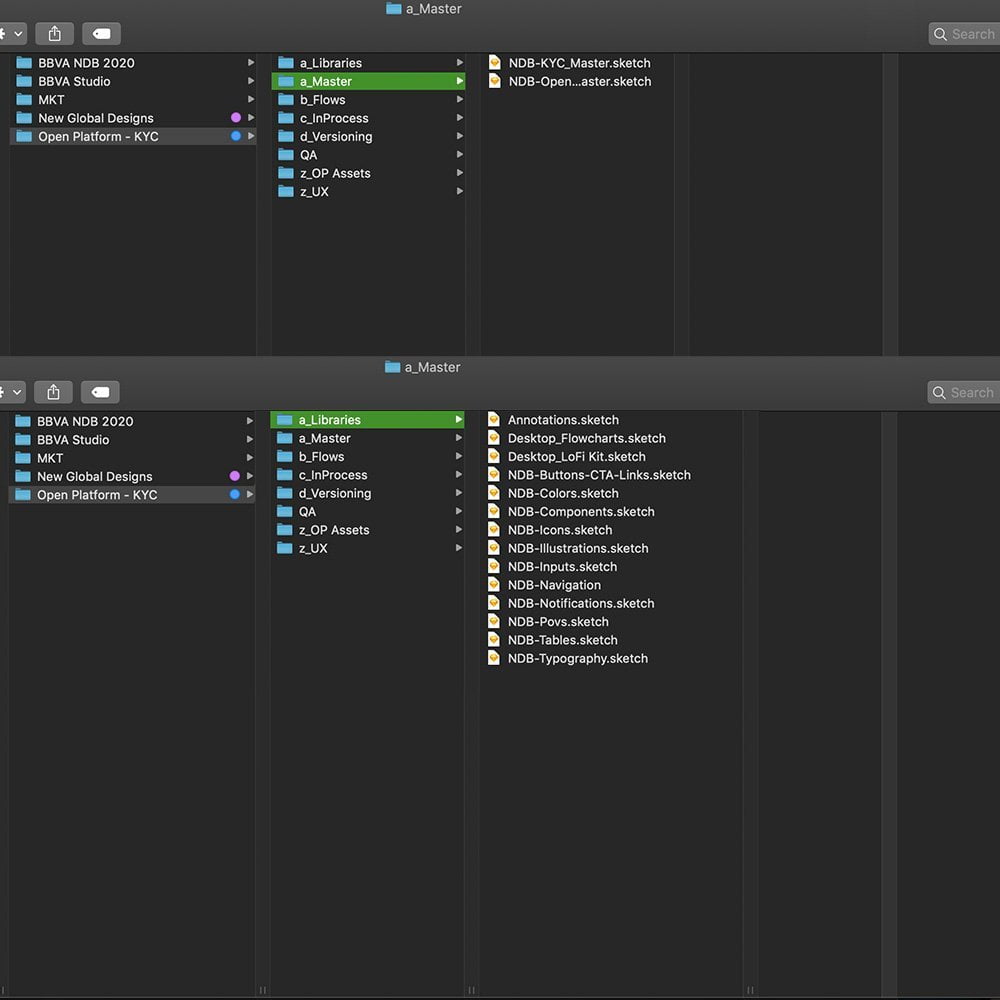Click the Sketch icon next to Annotations.sketch
Screen dimensions: 1000x1000
click(494, 420)
